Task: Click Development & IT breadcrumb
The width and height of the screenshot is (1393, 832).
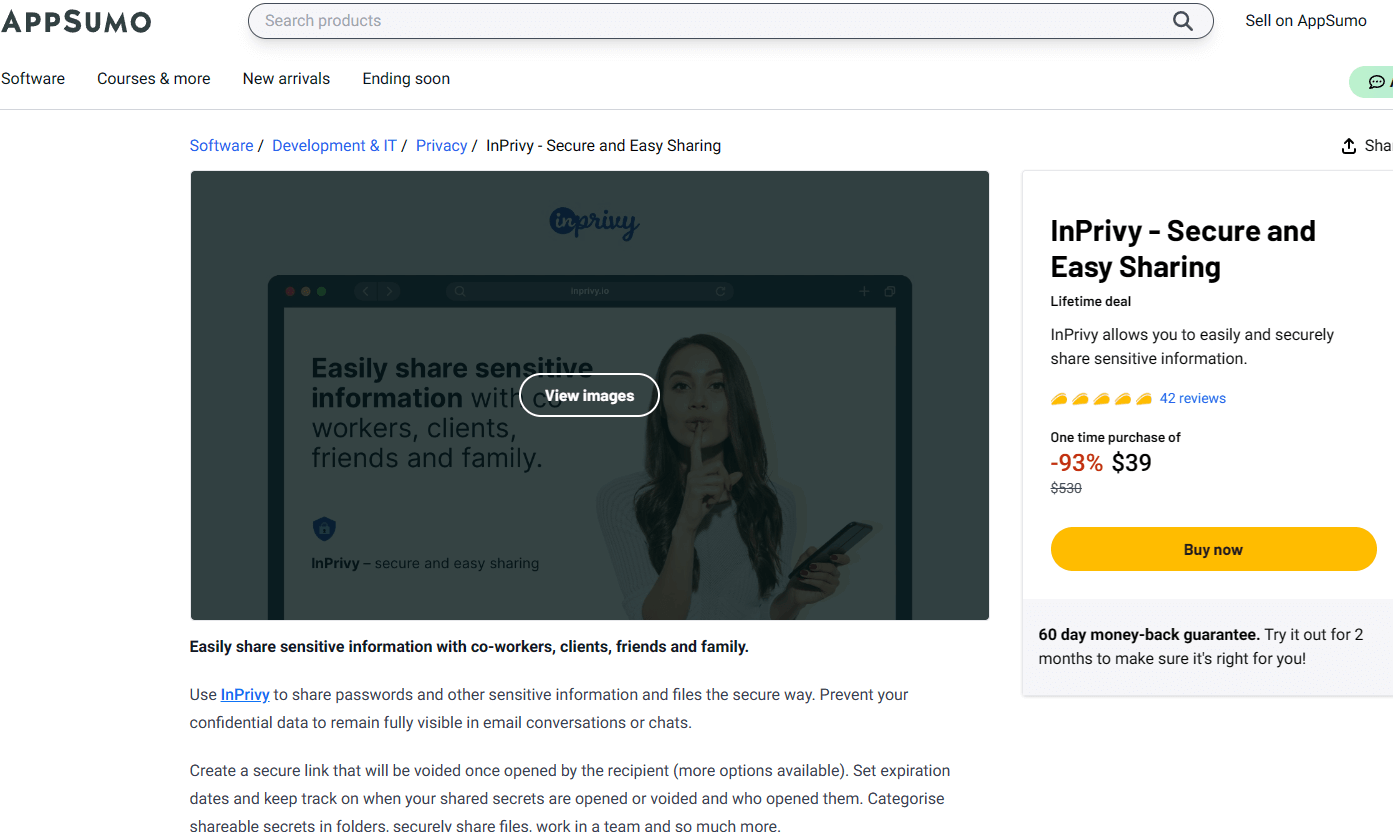Action: click(334, 146)
